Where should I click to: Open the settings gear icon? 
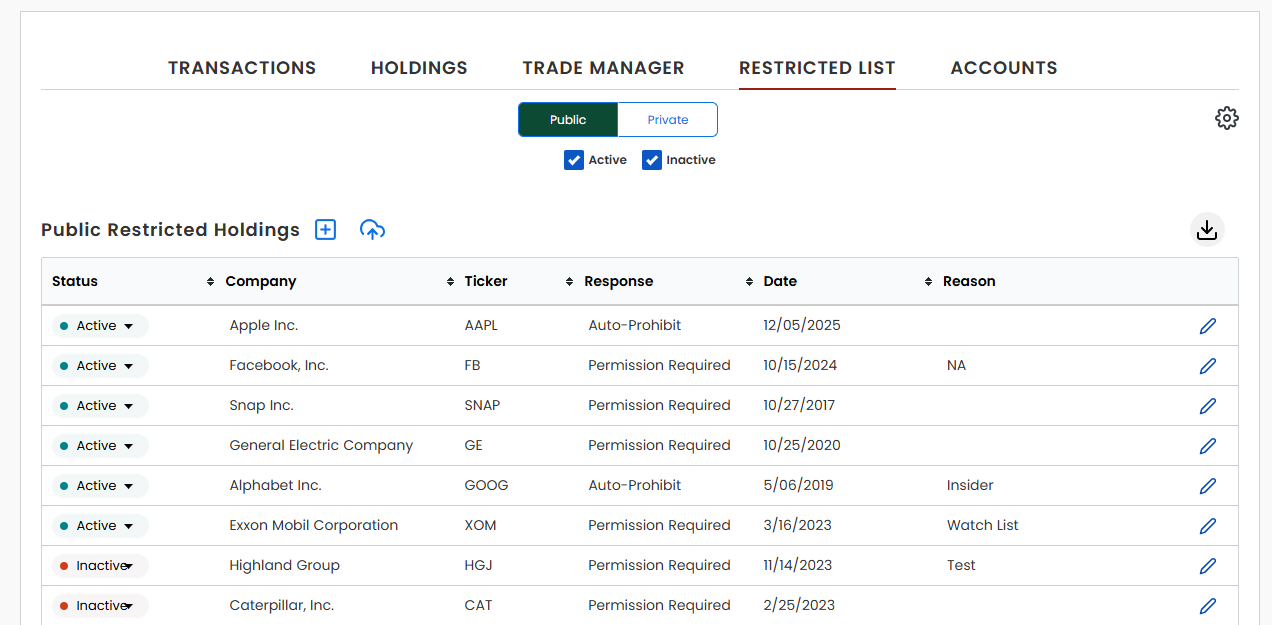click(x=1227, y=118)
